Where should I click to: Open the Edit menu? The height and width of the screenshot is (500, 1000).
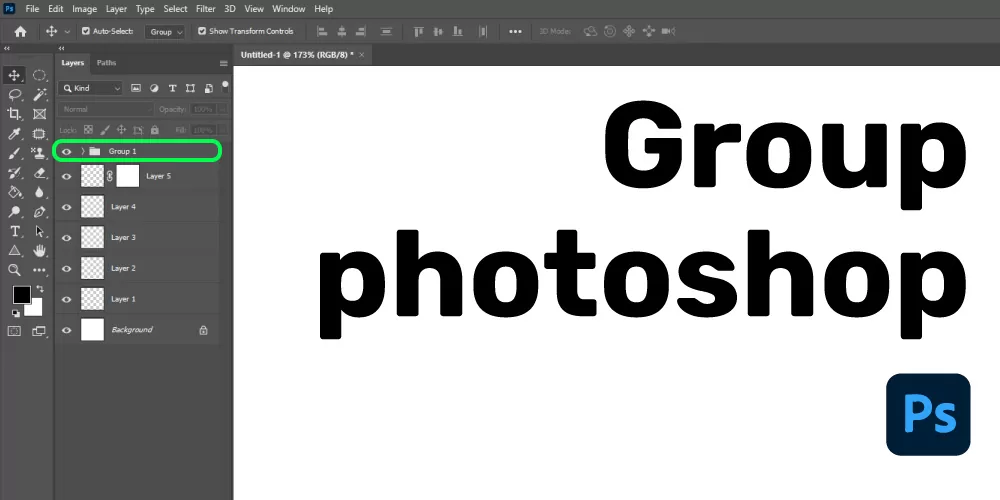coord(55,9)
